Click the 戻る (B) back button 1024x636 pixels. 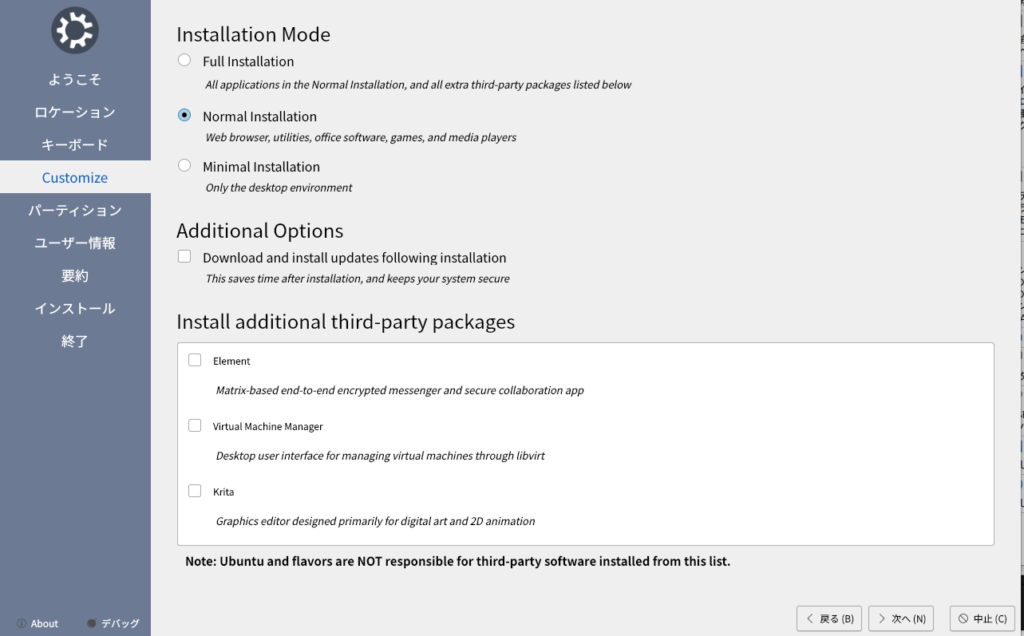(829, 619)
